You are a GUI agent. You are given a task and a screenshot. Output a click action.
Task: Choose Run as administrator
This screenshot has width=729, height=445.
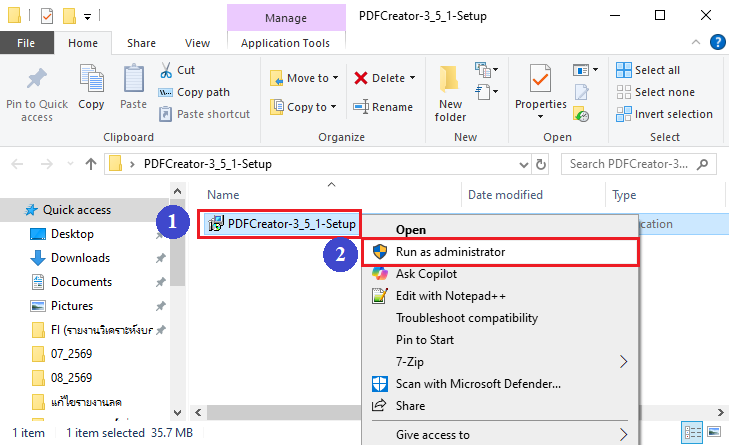[500, 252]
